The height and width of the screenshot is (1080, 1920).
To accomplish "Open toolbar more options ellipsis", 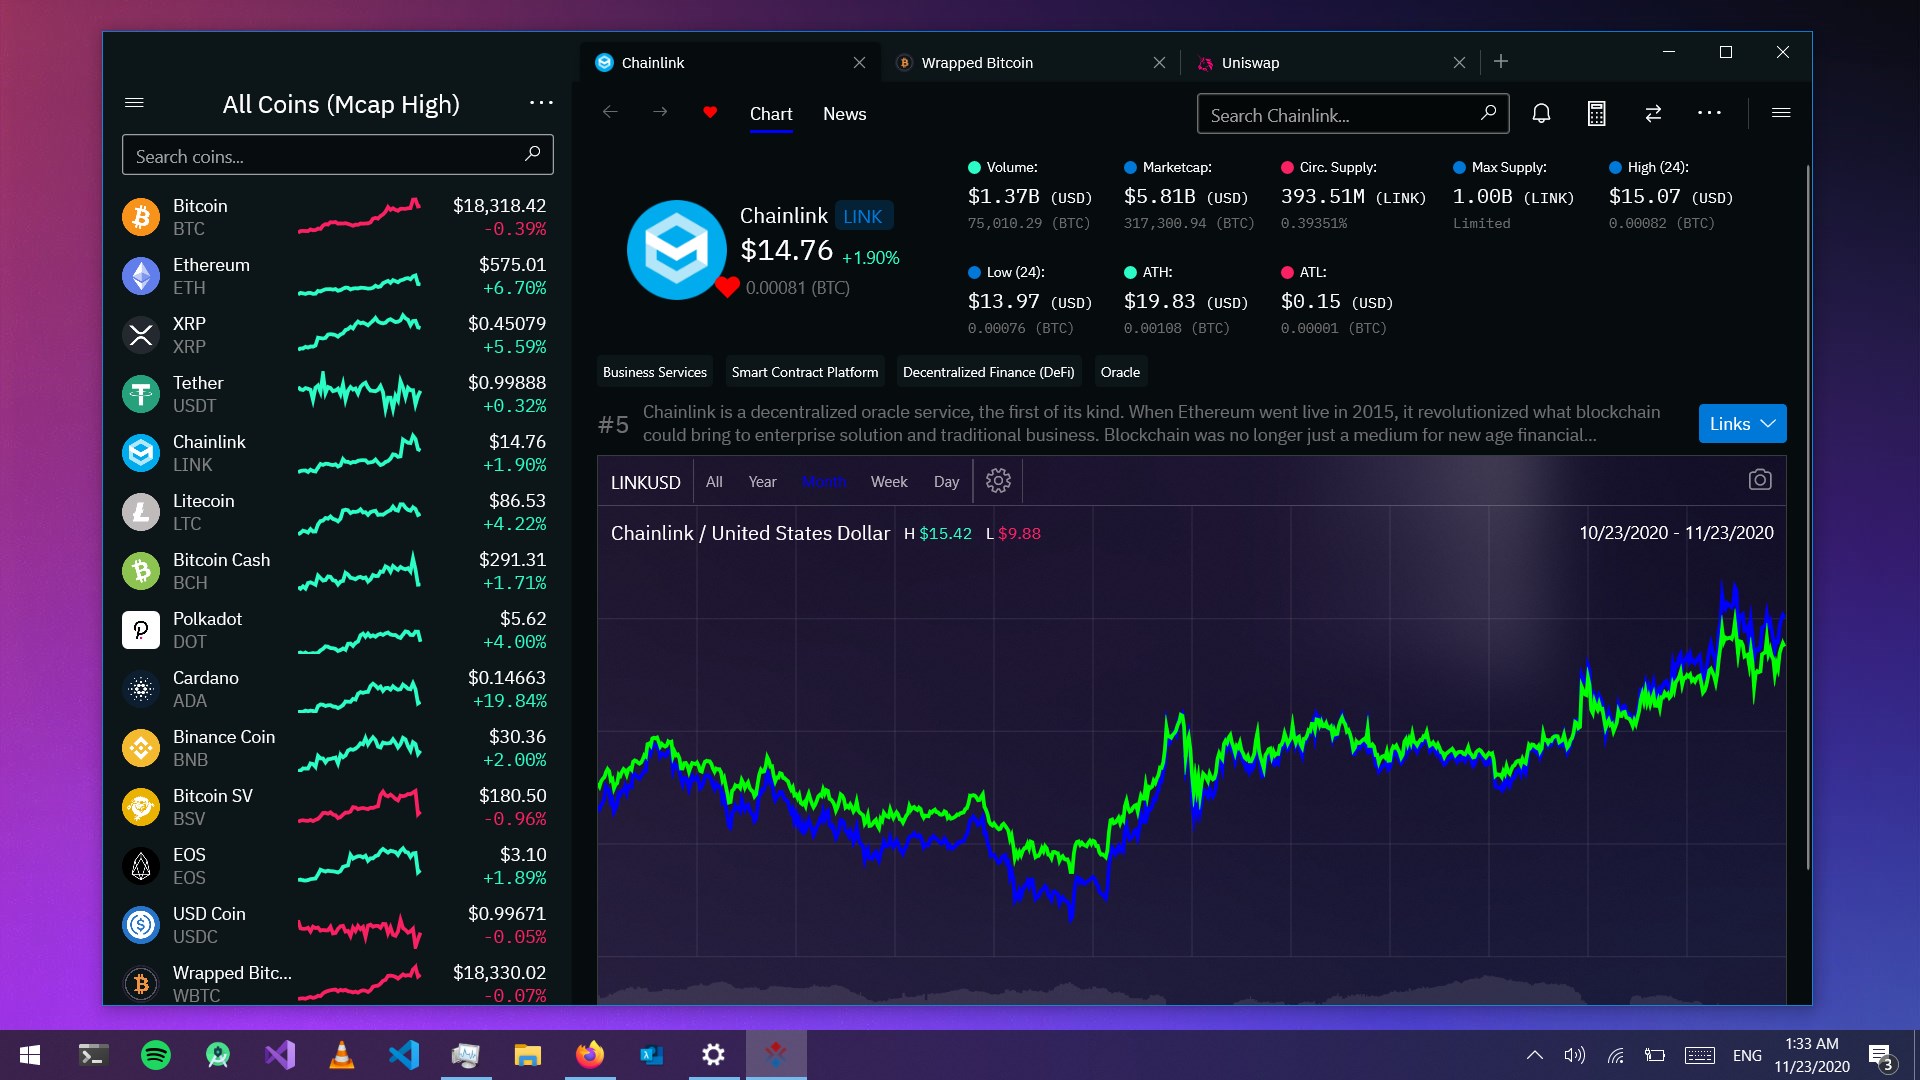I will pyautogui.click(x=1709, y=113).
